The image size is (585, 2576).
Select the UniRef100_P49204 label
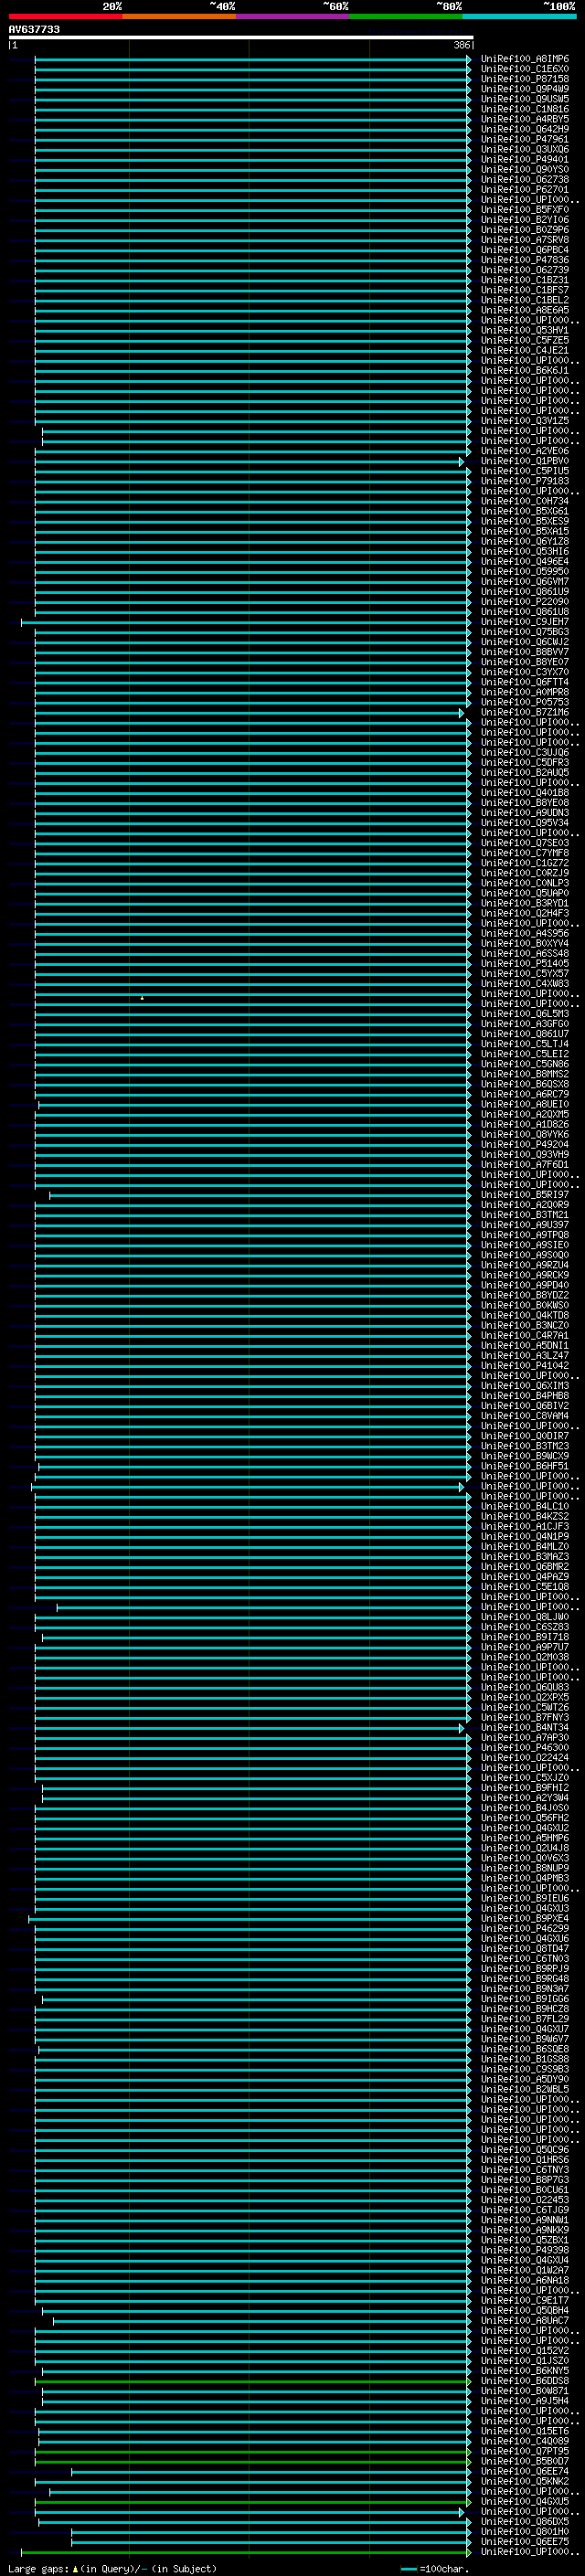(x=525, y=1144)
